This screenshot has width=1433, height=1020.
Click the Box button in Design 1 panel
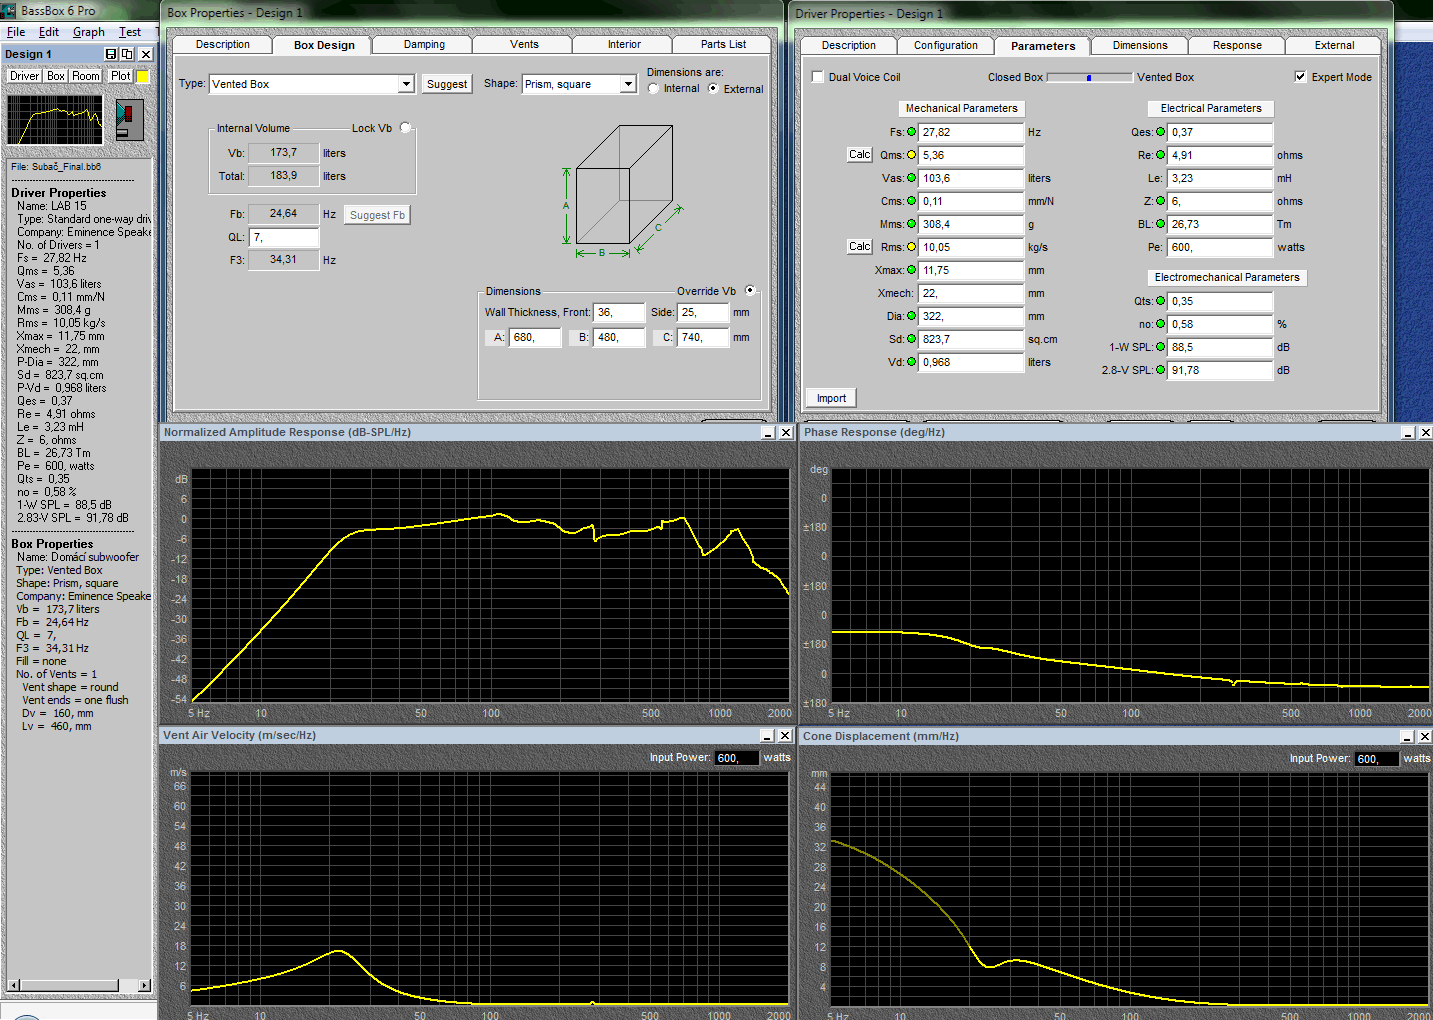(x=56, y=76)
